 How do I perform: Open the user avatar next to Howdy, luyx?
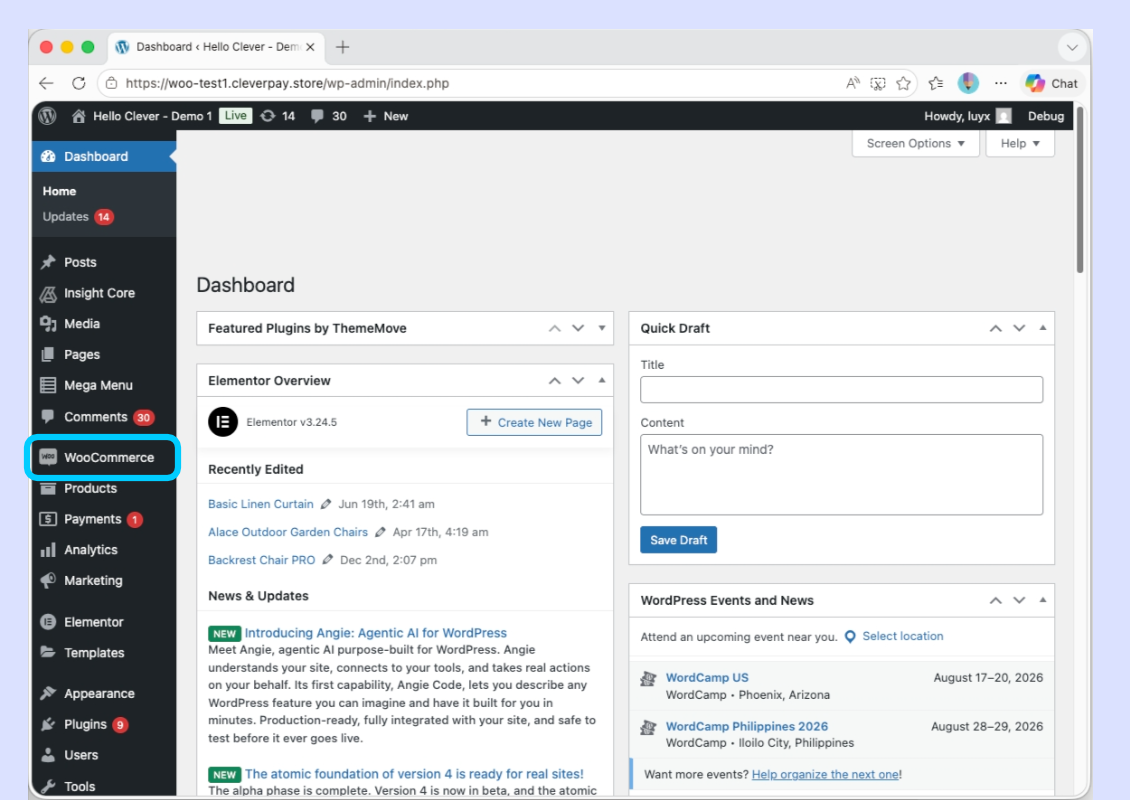pos(1004,116)
